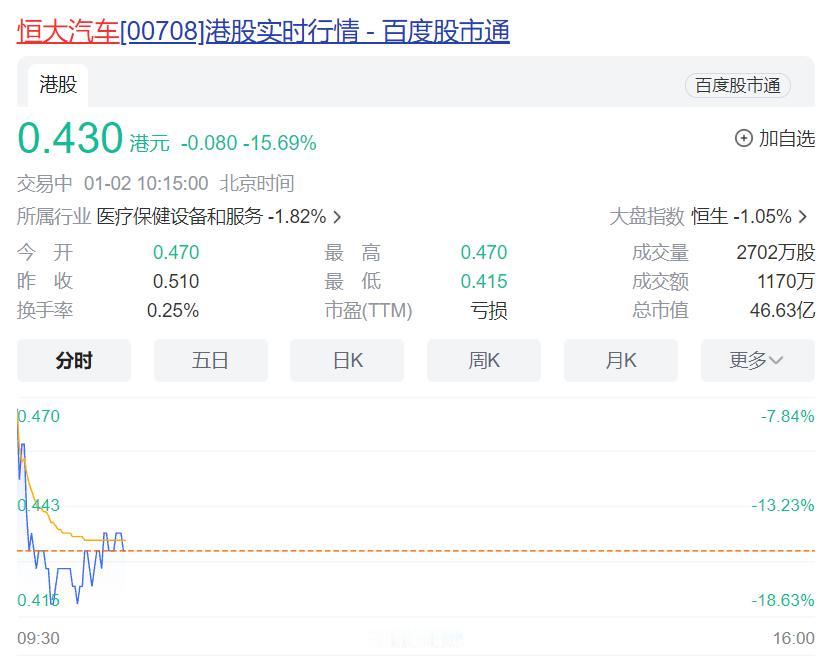Open the 恒大汽车[00708] title link
The width and height of the screenshot is (836, 656).
pos(263,31)
